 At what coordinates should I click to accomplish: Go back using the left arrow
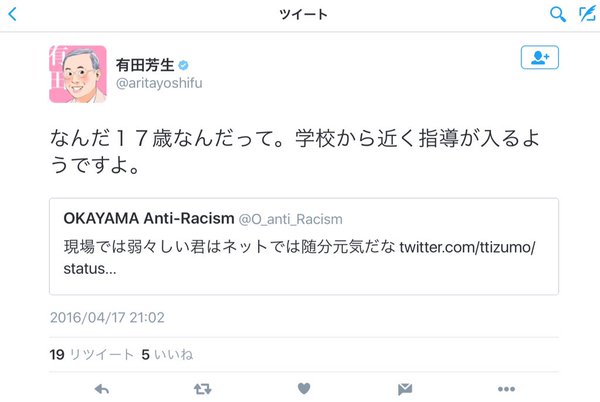pyautogui.click(x=13, y=15)
